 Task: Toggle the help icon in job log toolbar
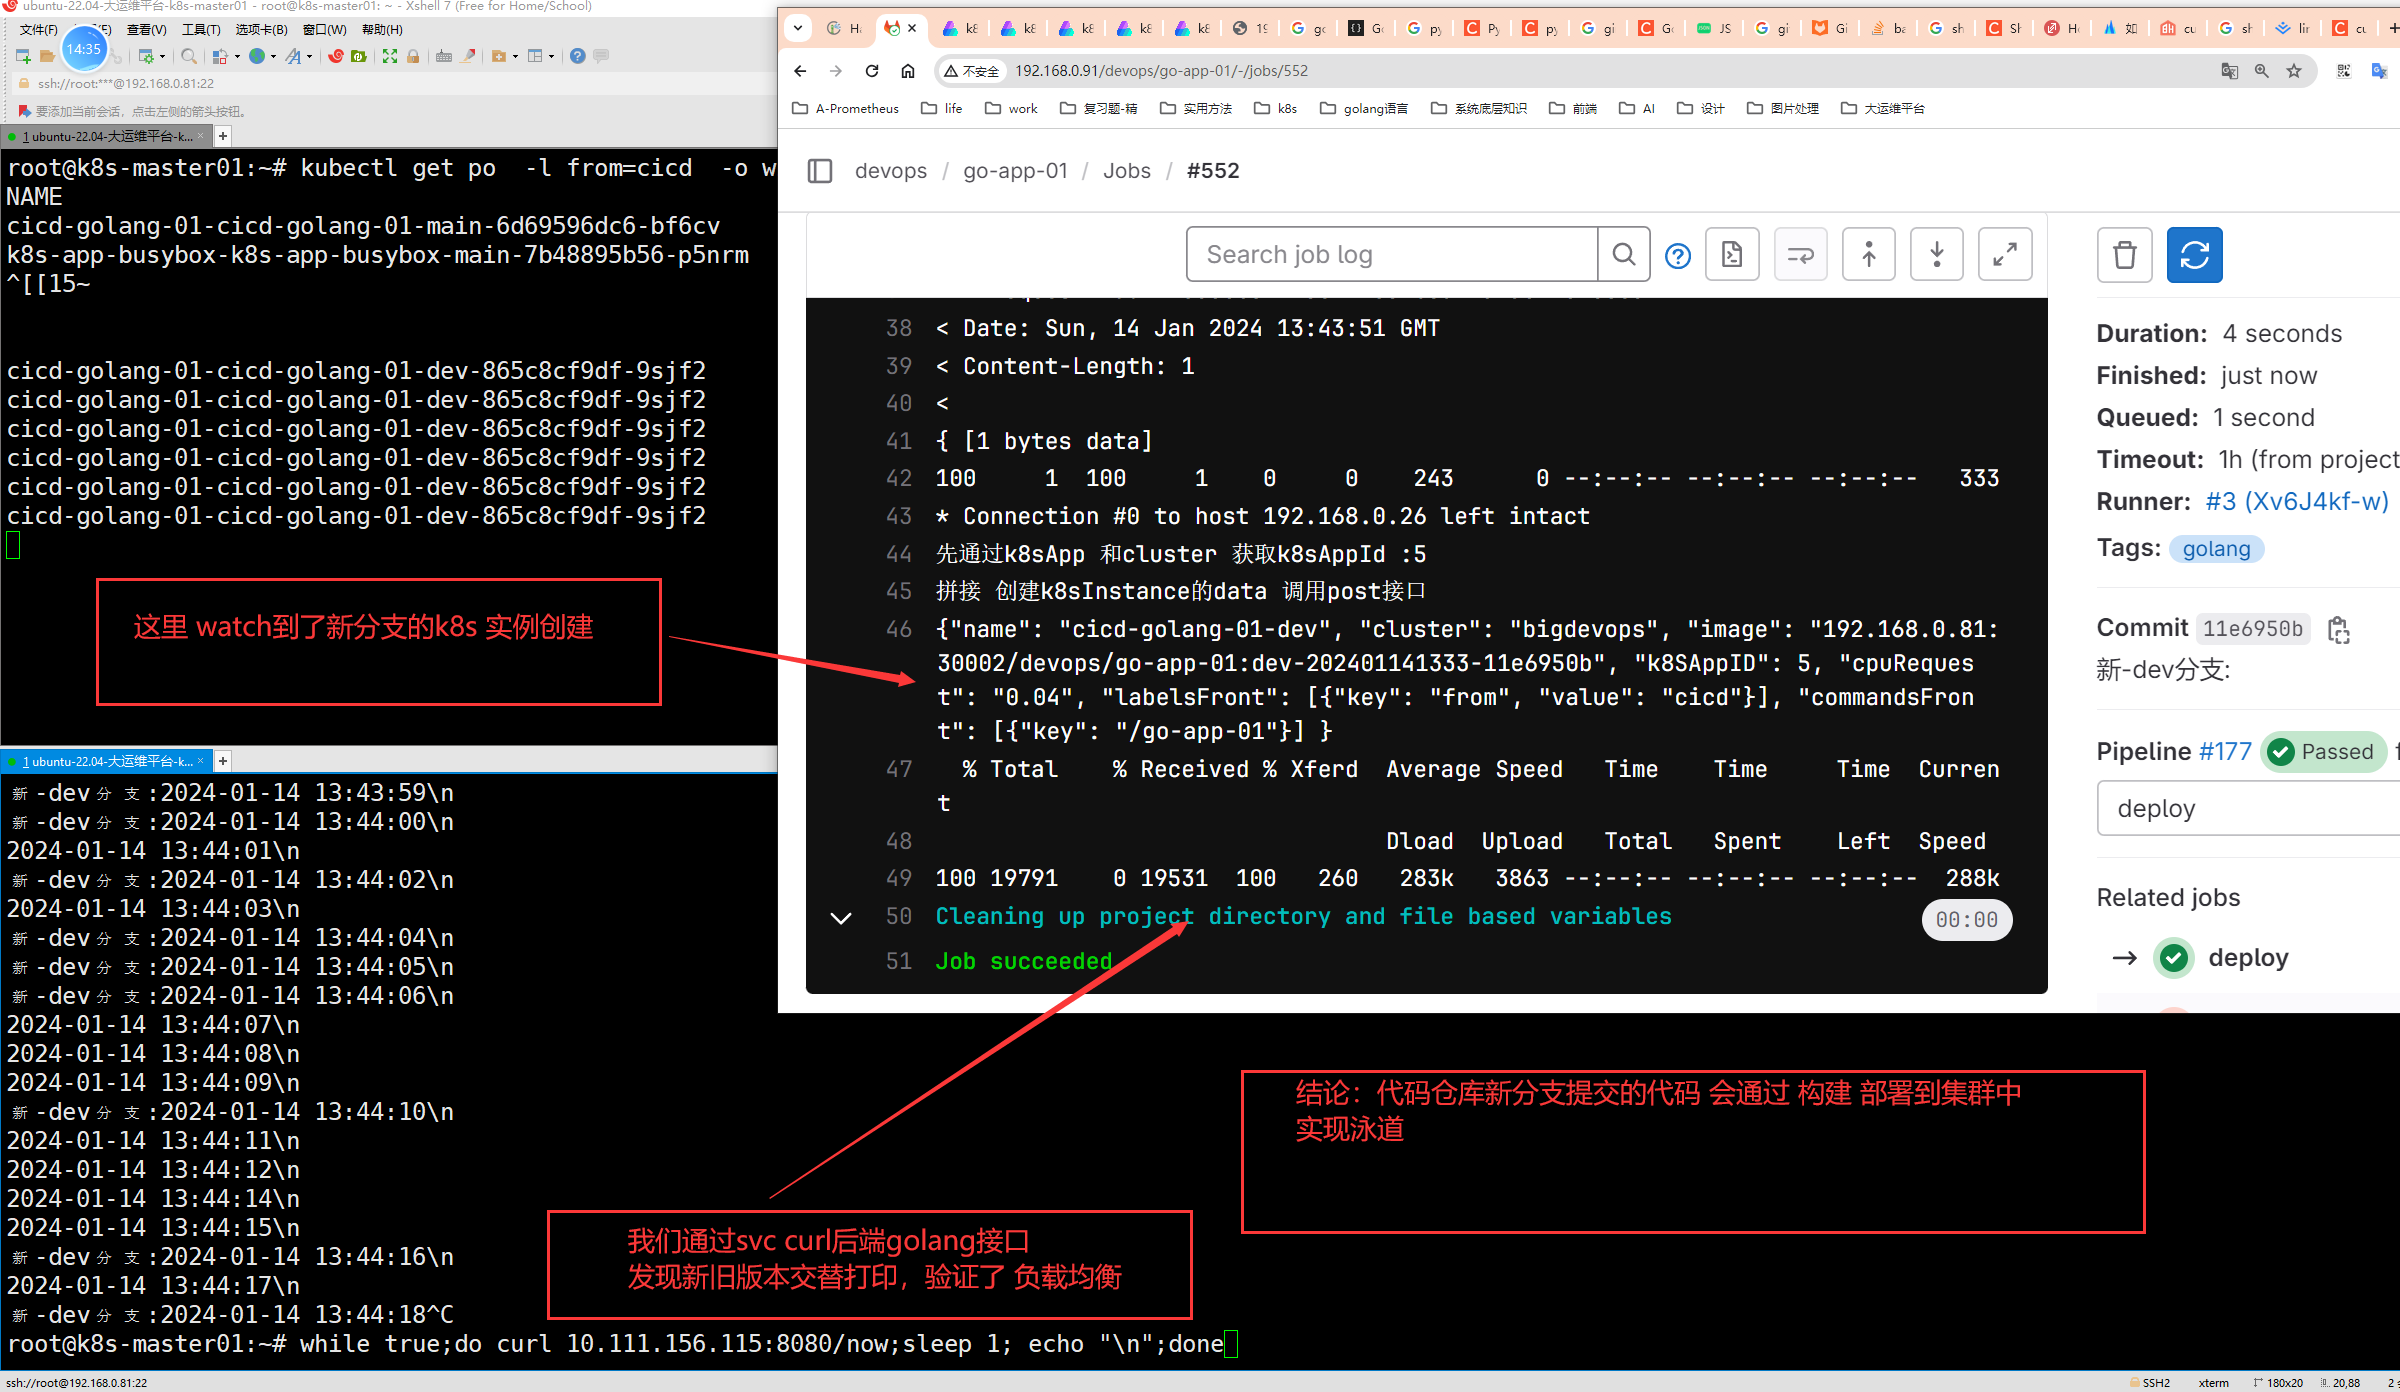(1678, 254)
